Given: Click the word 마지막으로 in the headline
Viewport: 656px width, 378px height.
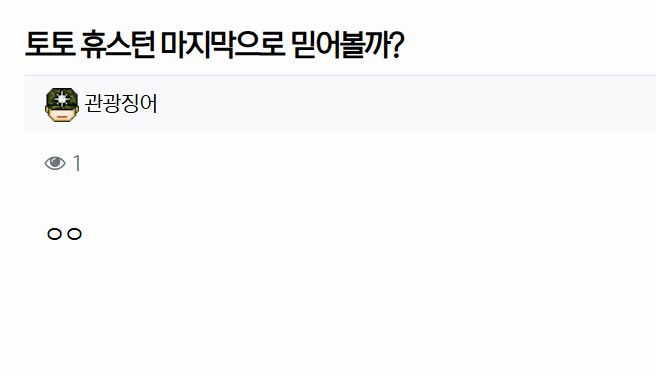Looking at the screenshot, I should point(223,44).
